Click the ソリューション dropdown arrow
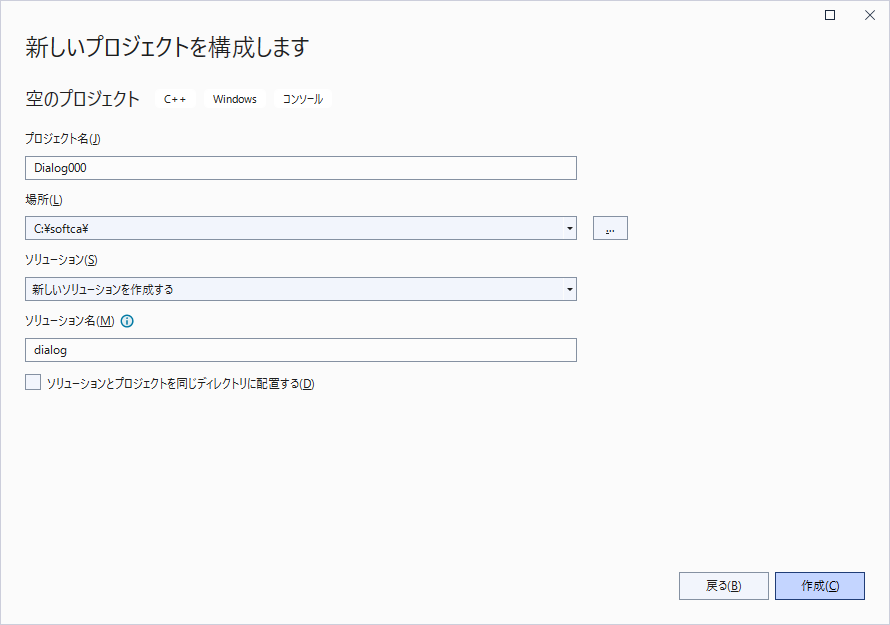Image resolution: width=890 pixels, height=625 pixels. (x=569, y=289)
